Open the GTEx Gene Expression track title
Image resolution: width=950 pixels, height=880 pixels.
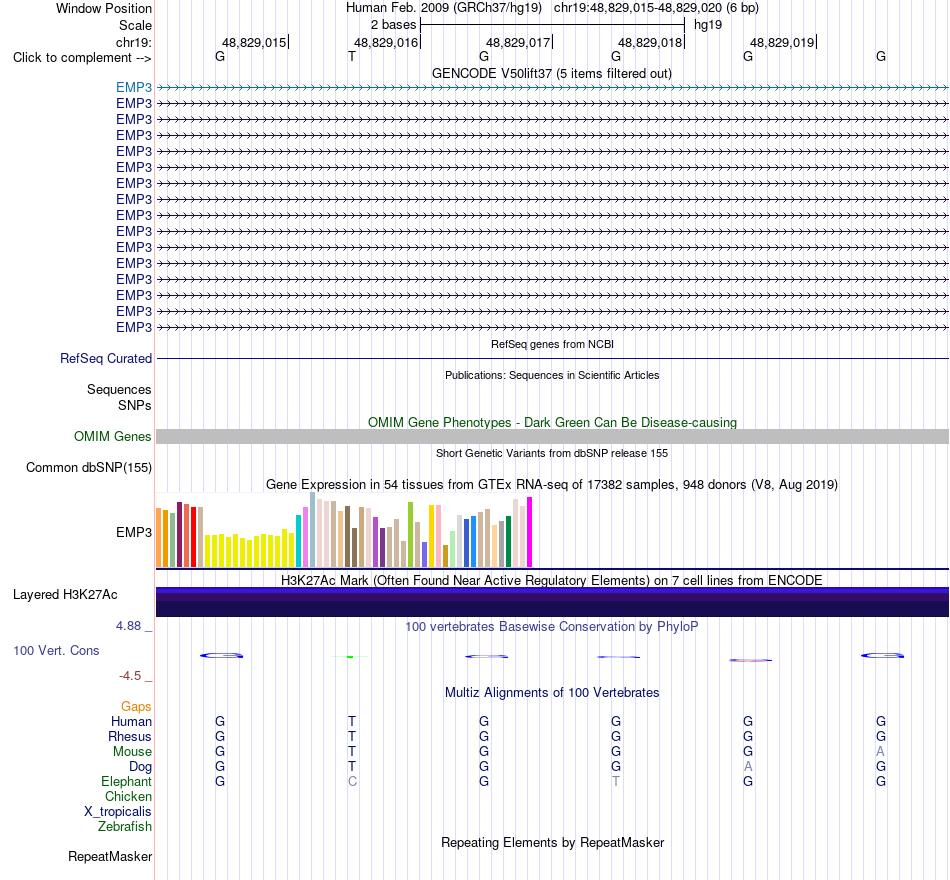click(552, 485)
